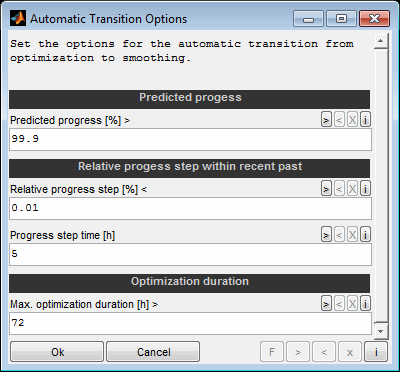The image size is (400, 372).
Task: Click the info icon for Progress step time
Action: pos(365,235)
